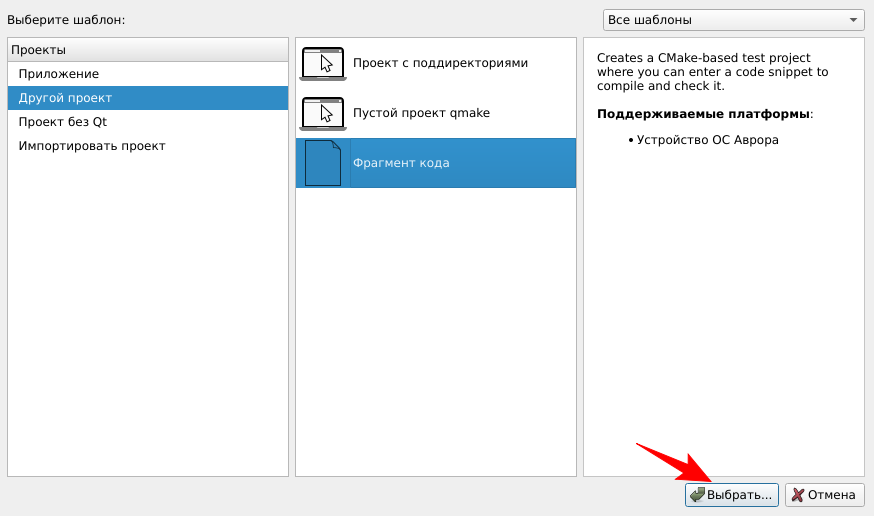
Task: Cancel the dialog with Отмена
Action: (824, 495)
